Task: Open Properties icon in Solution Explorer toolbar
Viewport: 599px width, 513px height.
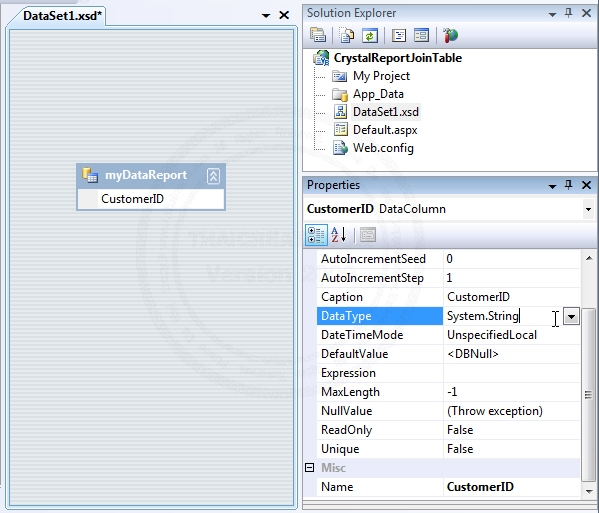Action: point(318,35)
